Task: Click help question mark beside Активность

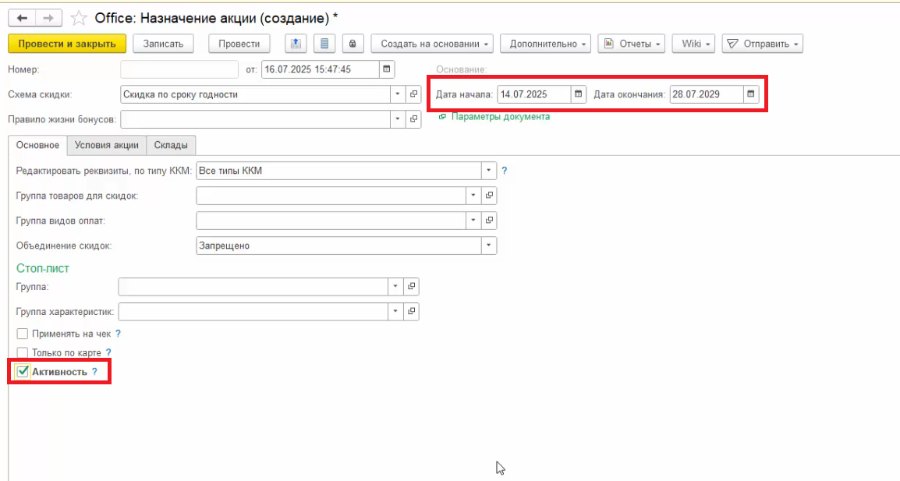Action: tap(95, 372)
